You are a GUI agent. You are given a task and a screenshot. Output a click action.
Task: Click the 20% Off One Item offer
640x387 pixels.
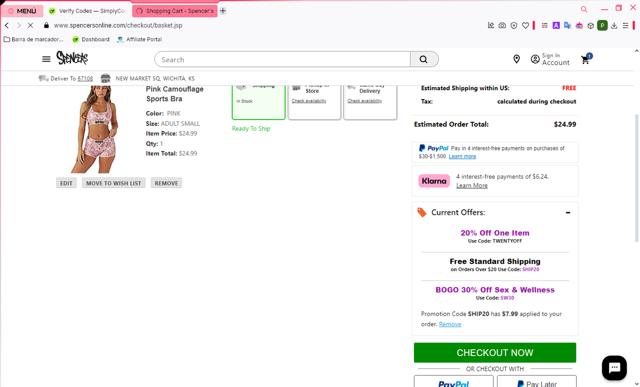coord(495,233)
